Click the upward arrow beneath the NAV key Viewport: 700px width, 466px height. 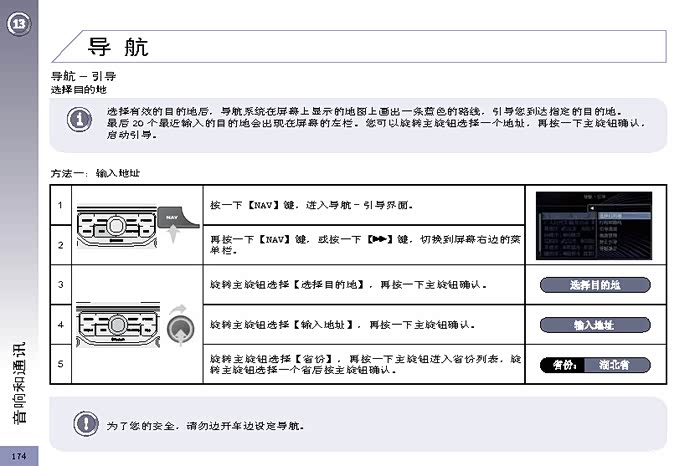coord(173,234)
